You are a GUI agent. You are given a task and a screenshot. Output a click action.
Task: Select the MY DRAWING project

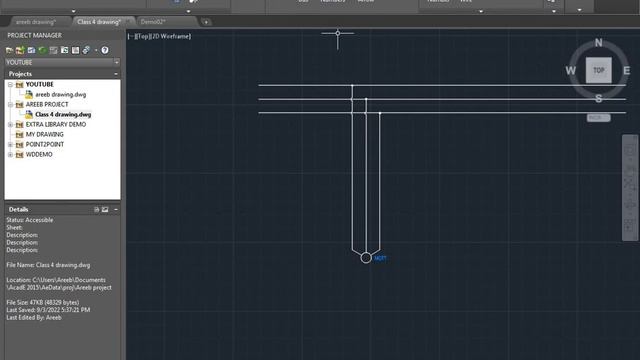click(x=44, y=134)
